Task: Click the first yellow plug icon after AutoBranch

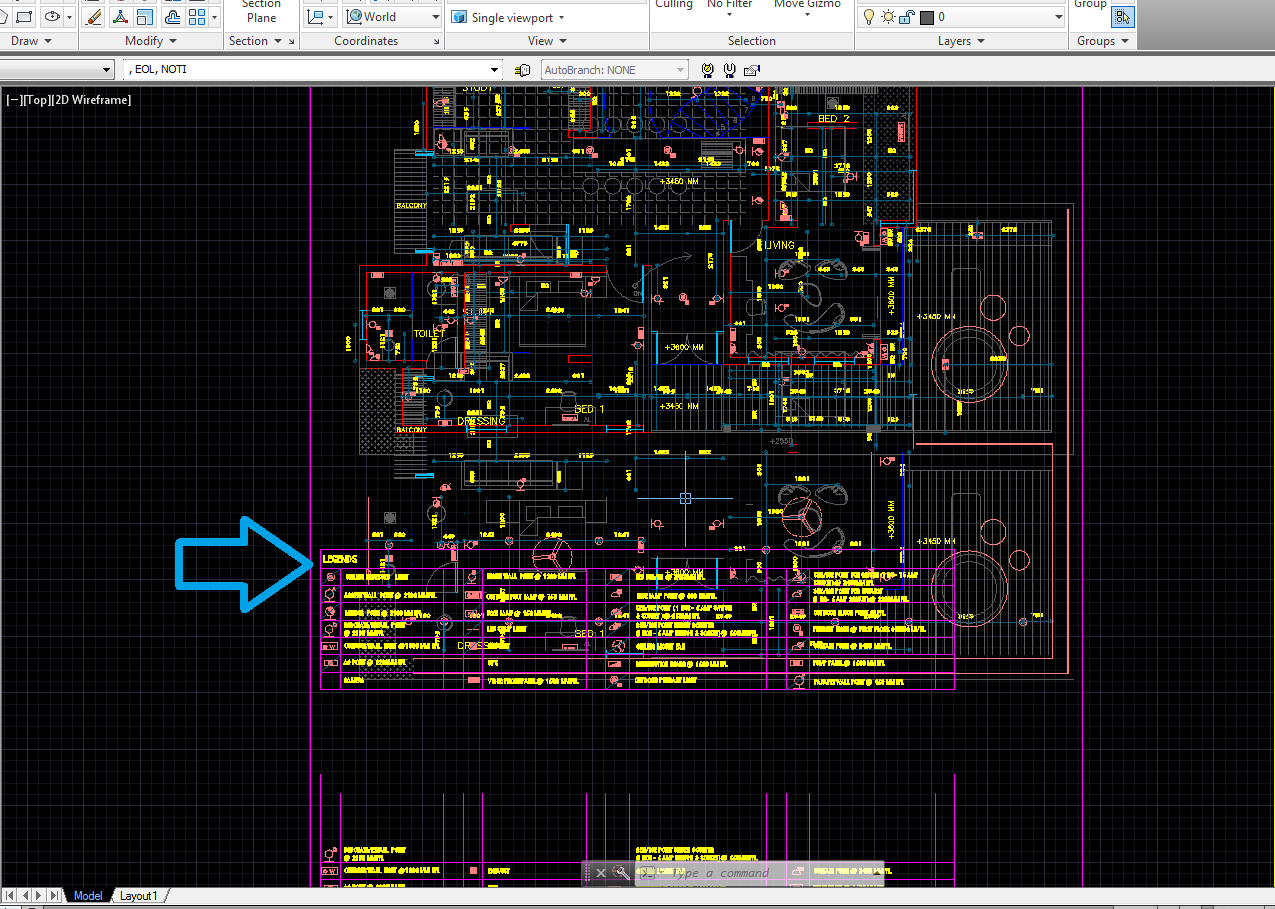Action: [708, 70]
